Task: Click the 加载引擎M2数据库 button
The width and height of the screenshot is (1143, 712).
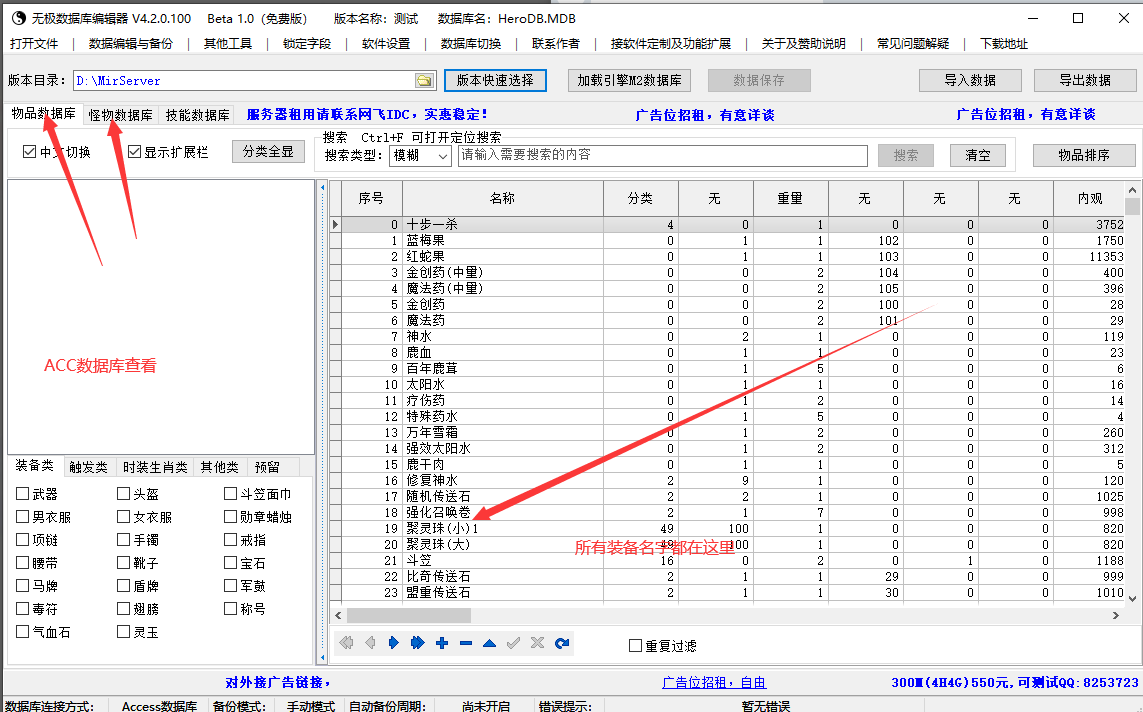Action: [x=629, y=80]
